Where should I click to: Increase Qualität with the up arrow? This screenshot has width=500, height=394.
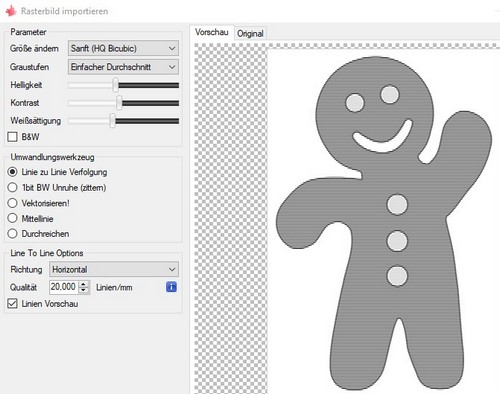84,284
